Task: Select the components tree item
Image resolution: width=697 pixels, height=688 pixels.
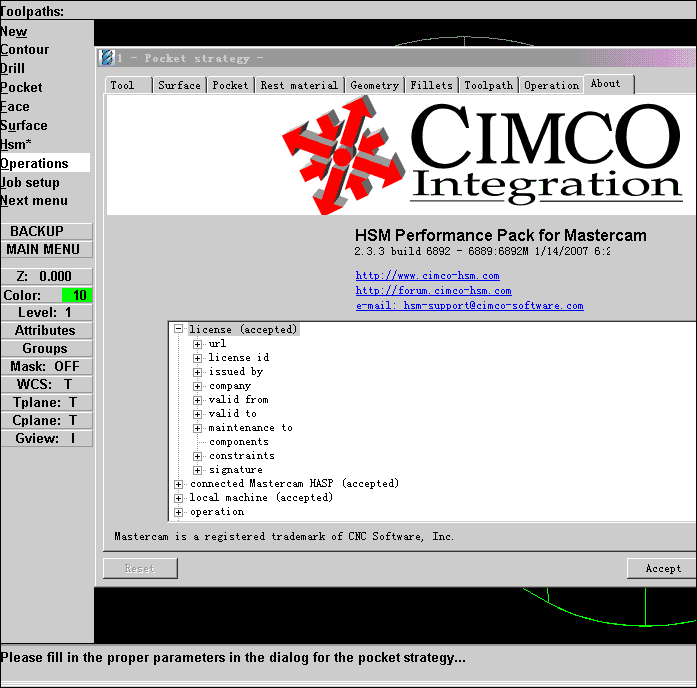Action: [x=239, y=442]
